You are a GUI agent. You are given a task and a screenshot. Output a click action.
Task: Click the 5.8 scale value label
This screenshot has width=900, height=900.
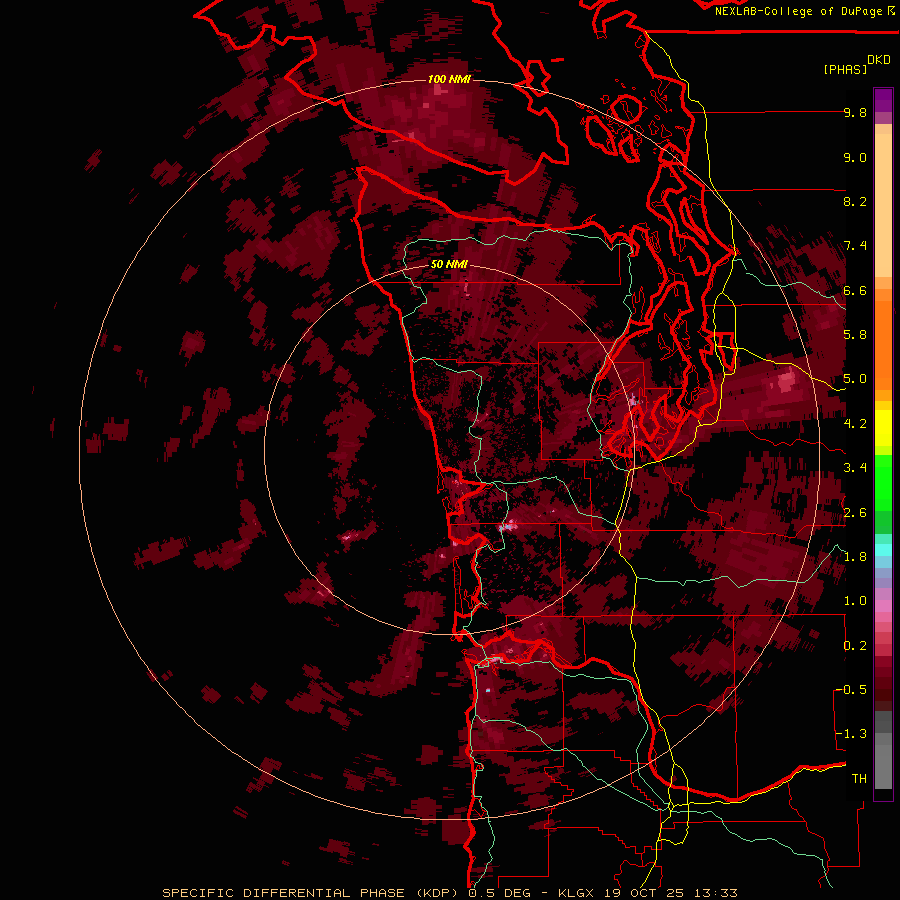pos(855,335)
